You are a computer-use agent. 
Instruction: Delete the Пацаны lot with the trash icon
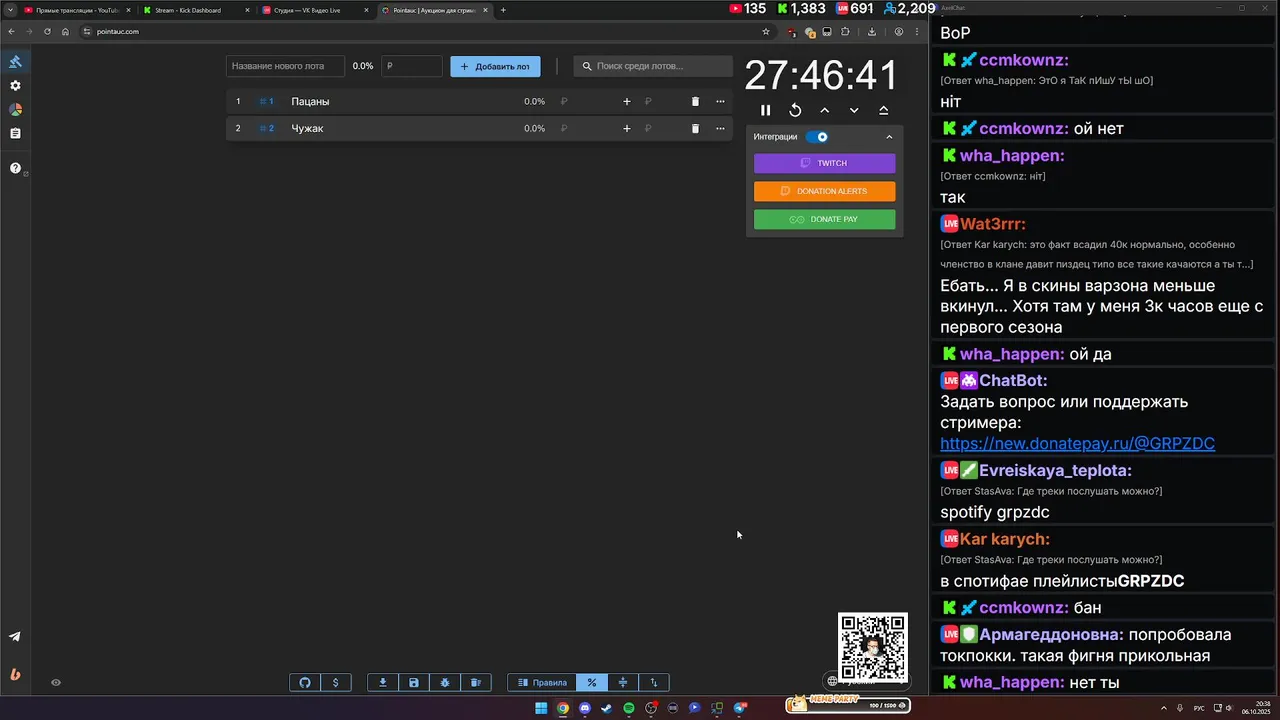695,101
